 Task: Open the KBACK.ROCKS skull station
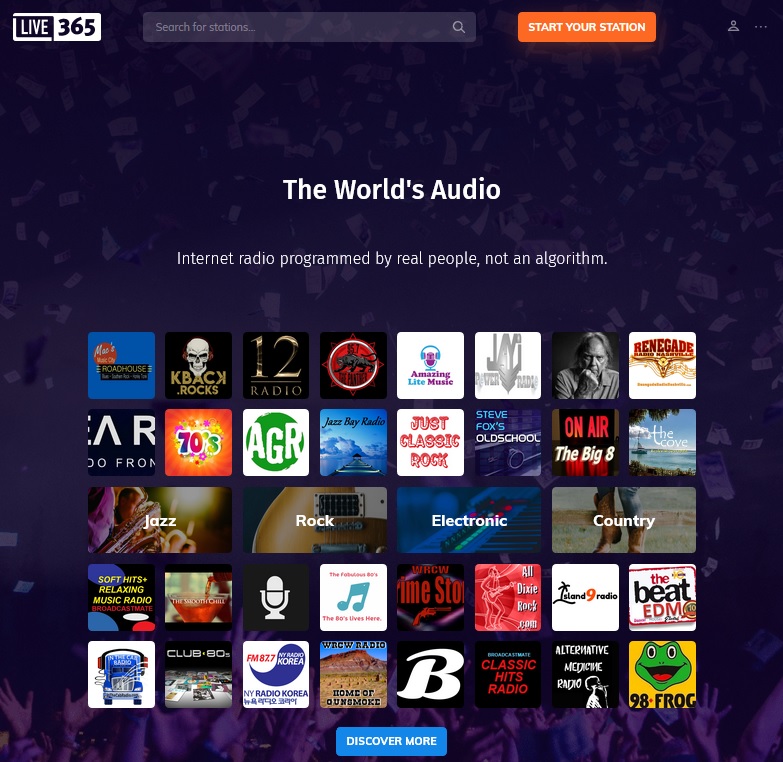click(x=198, y=366)
